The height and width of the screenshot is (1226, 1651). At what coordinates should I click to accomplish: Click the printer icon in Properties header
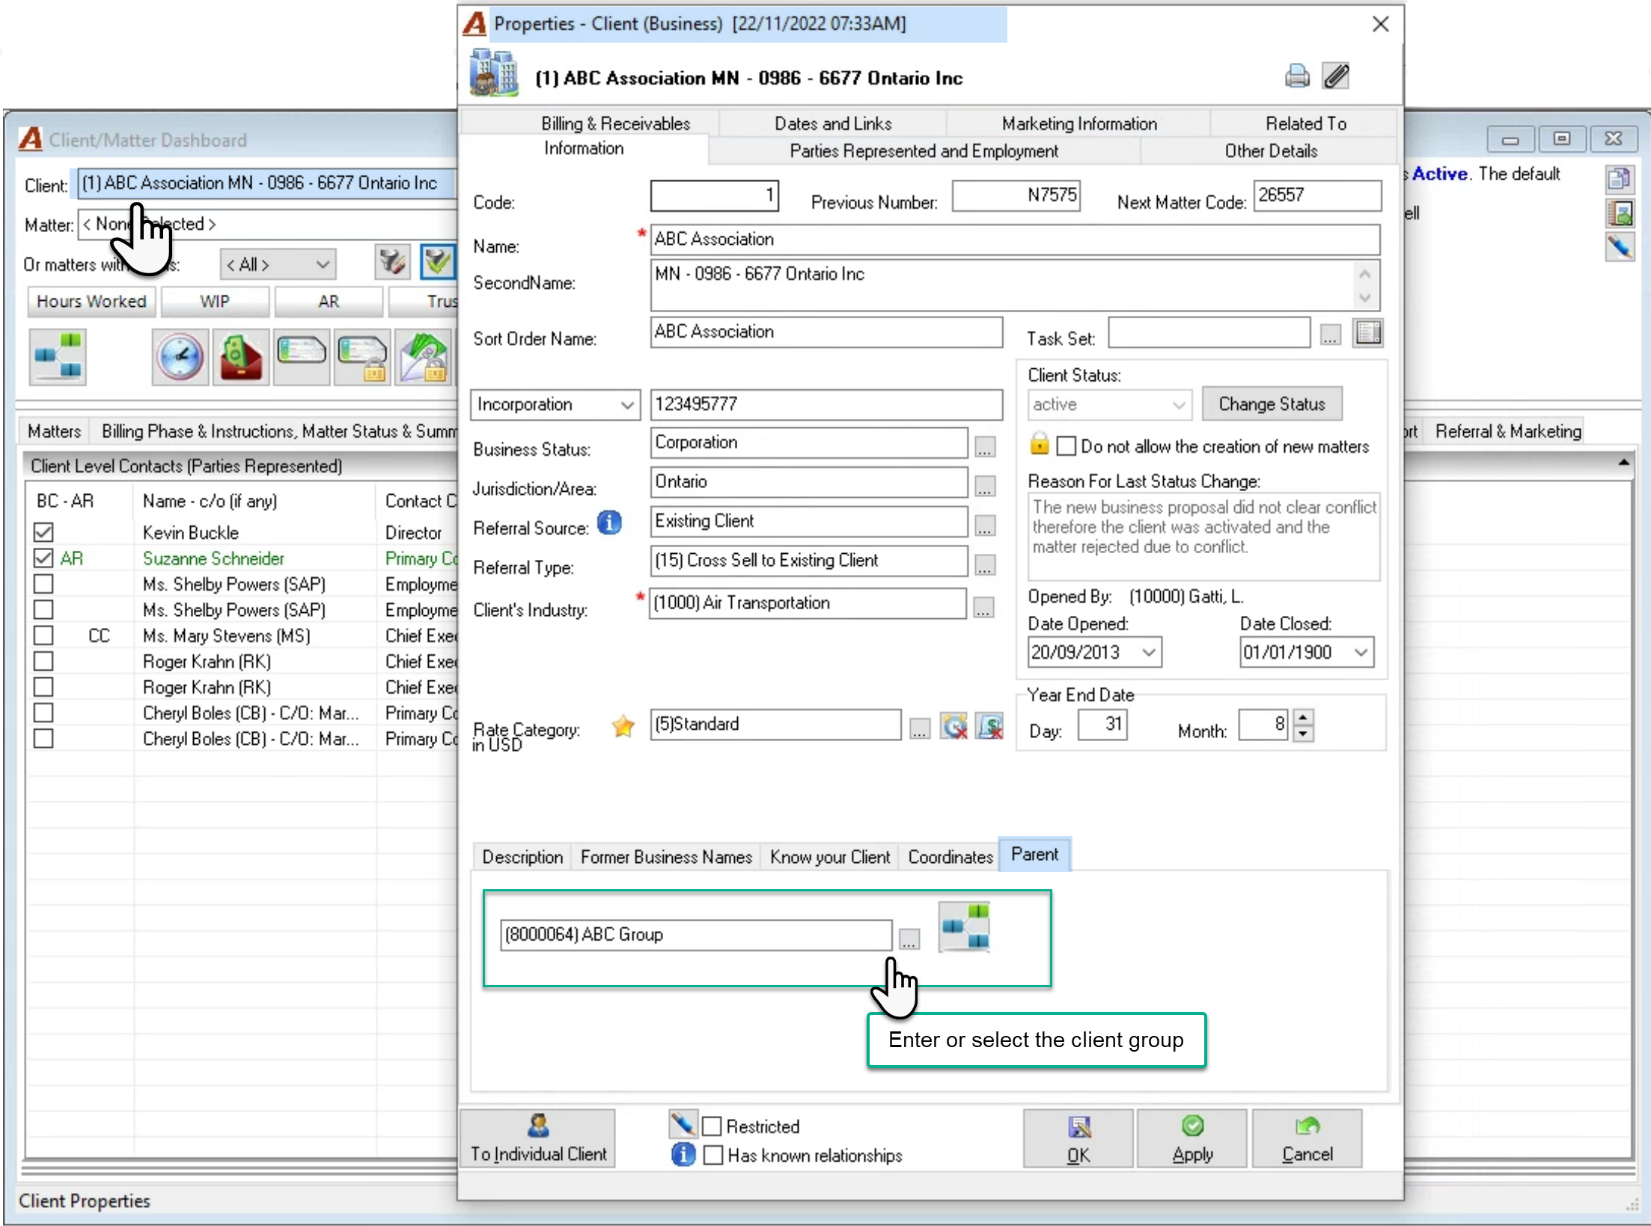click(x=1297, y=76)
